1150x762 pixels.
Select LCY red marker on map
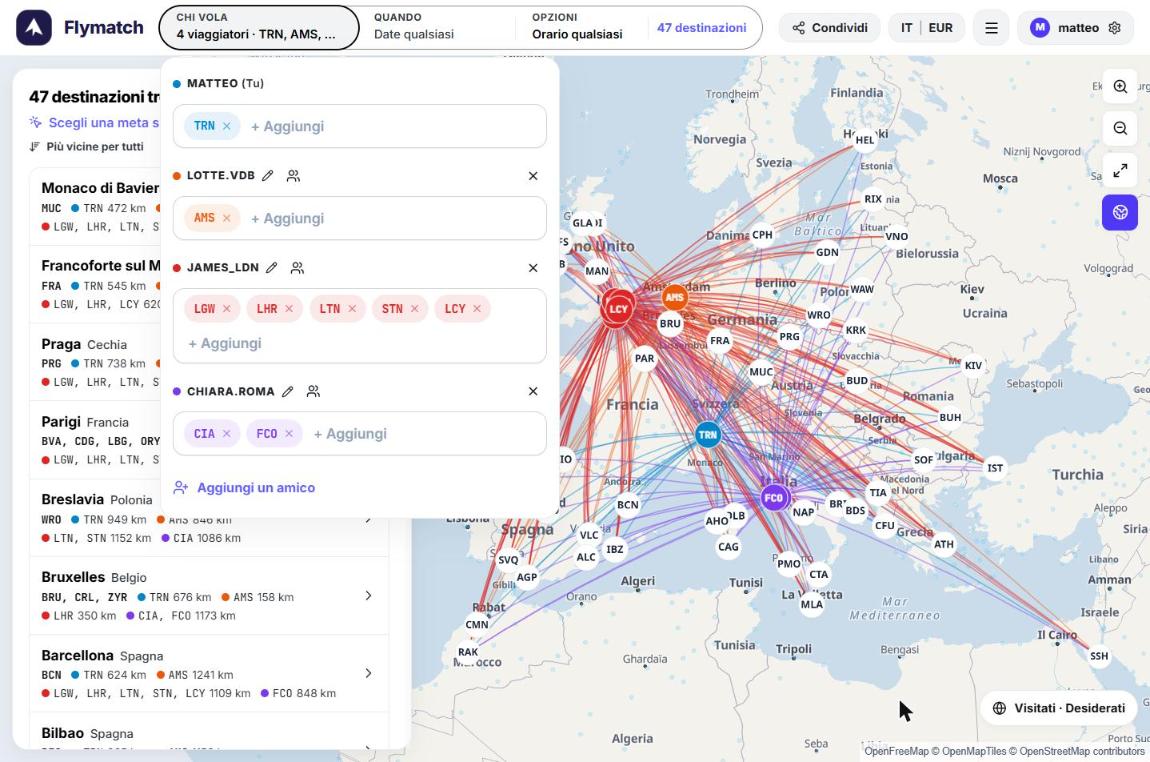(x=618, y=309)
